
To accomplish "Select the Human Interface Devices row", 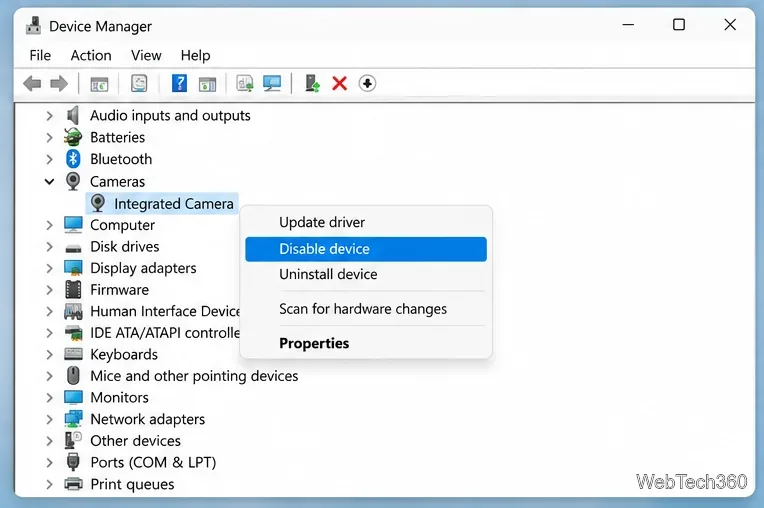I will click(165, 311).
